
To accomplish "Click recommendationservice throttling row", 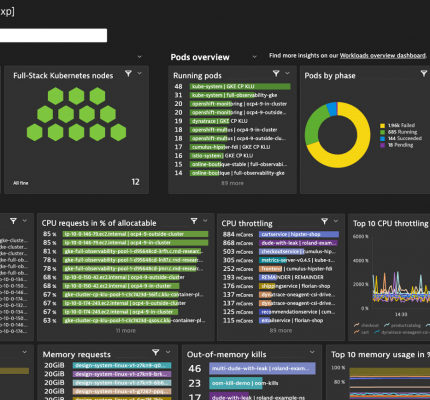I will pos(281,312).
